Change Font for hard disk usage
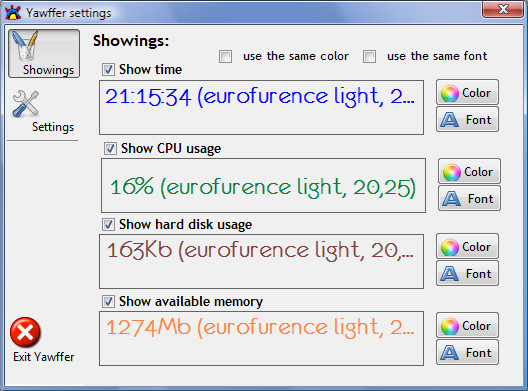Viewport: 528px width, 391px height. pyautogui.click(x=467, y=273)
